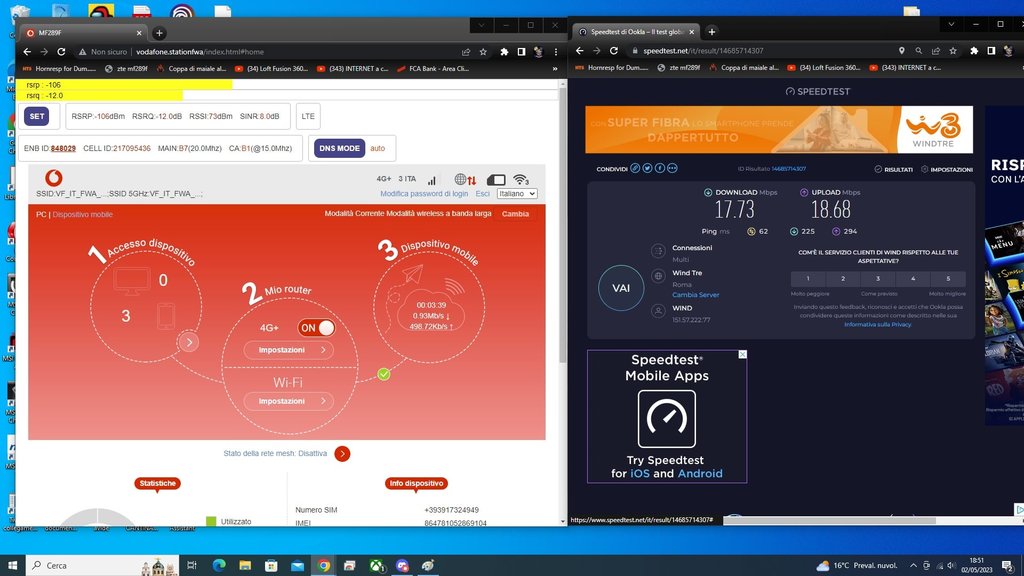Reload the Vodafone router page
This screenshot has height=576, width=1024.
(61, 52)
